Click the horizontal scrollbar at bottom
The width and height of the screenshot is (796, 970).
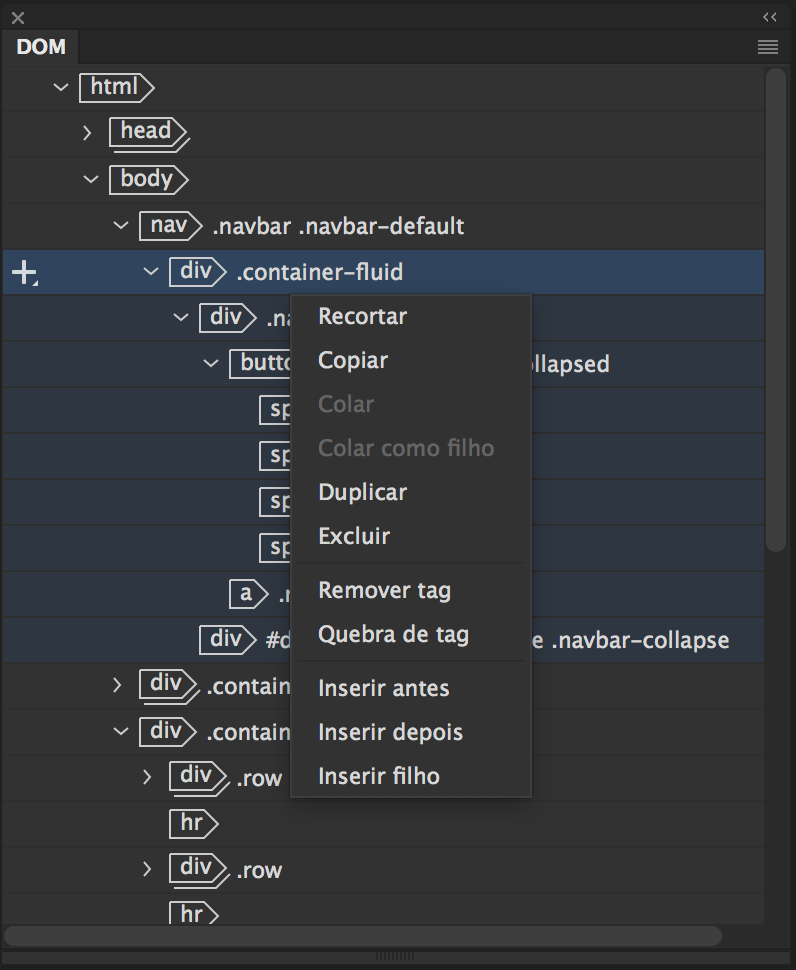362,936
